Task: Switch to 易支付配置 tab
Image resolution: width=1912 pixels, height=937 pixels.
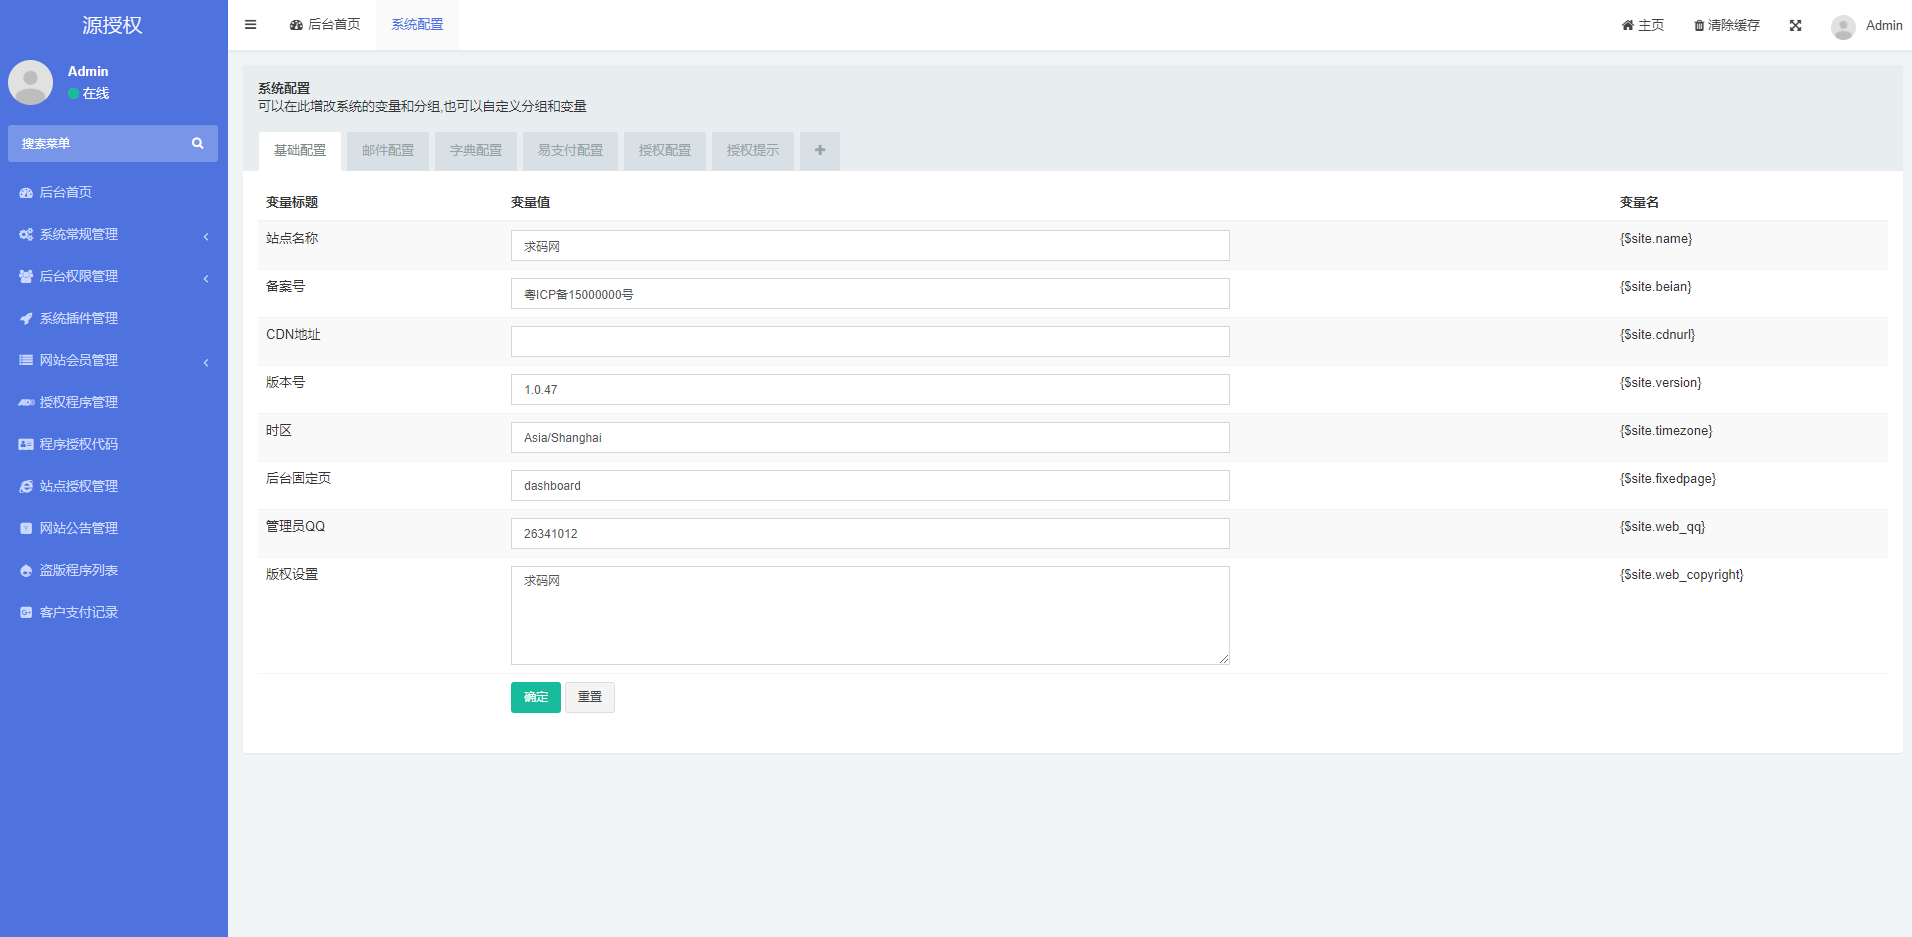Action: (570, 151)
